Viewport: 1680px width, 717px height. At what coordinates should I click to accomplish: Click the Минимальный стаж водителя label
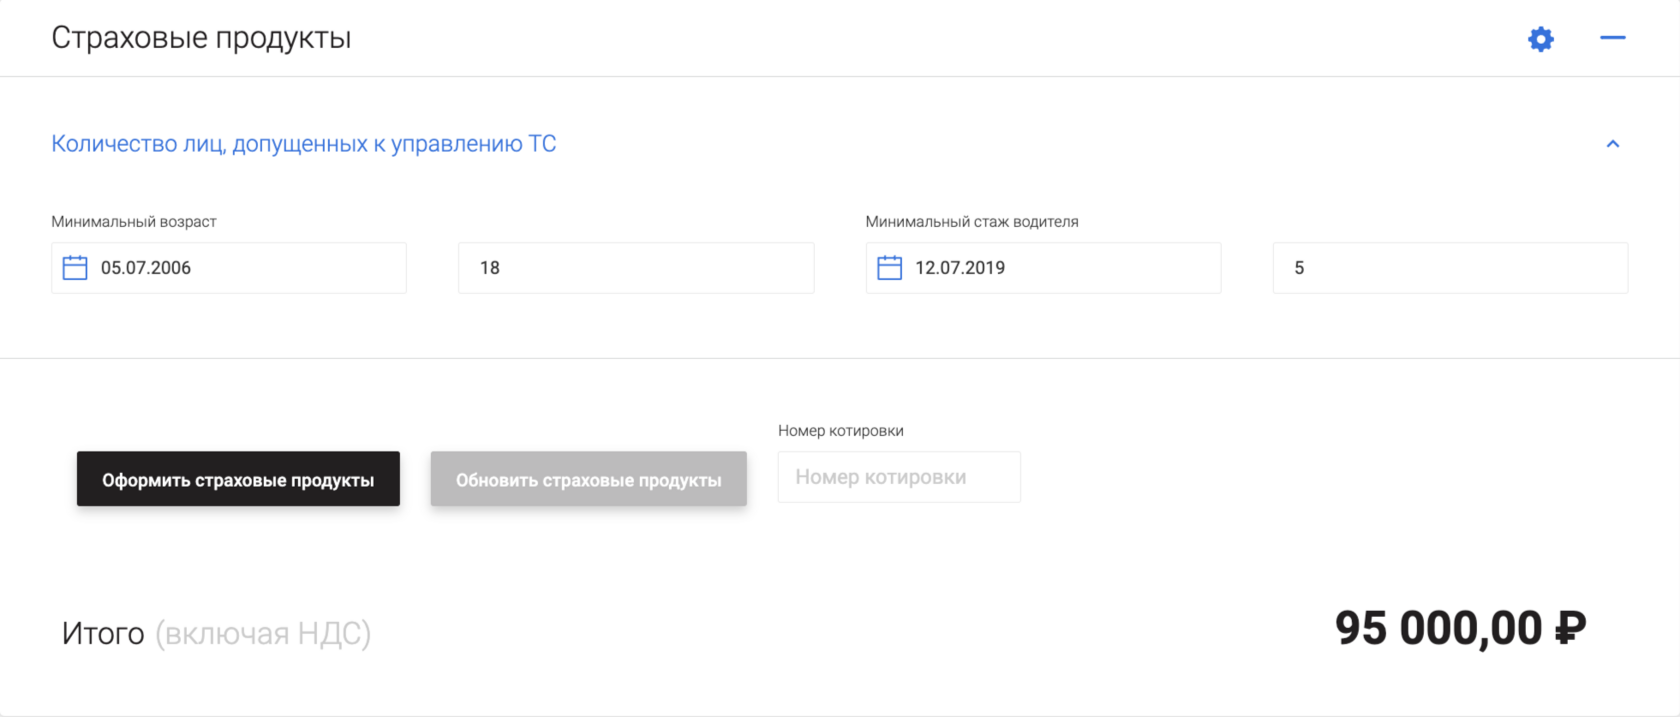click(972, 222)
